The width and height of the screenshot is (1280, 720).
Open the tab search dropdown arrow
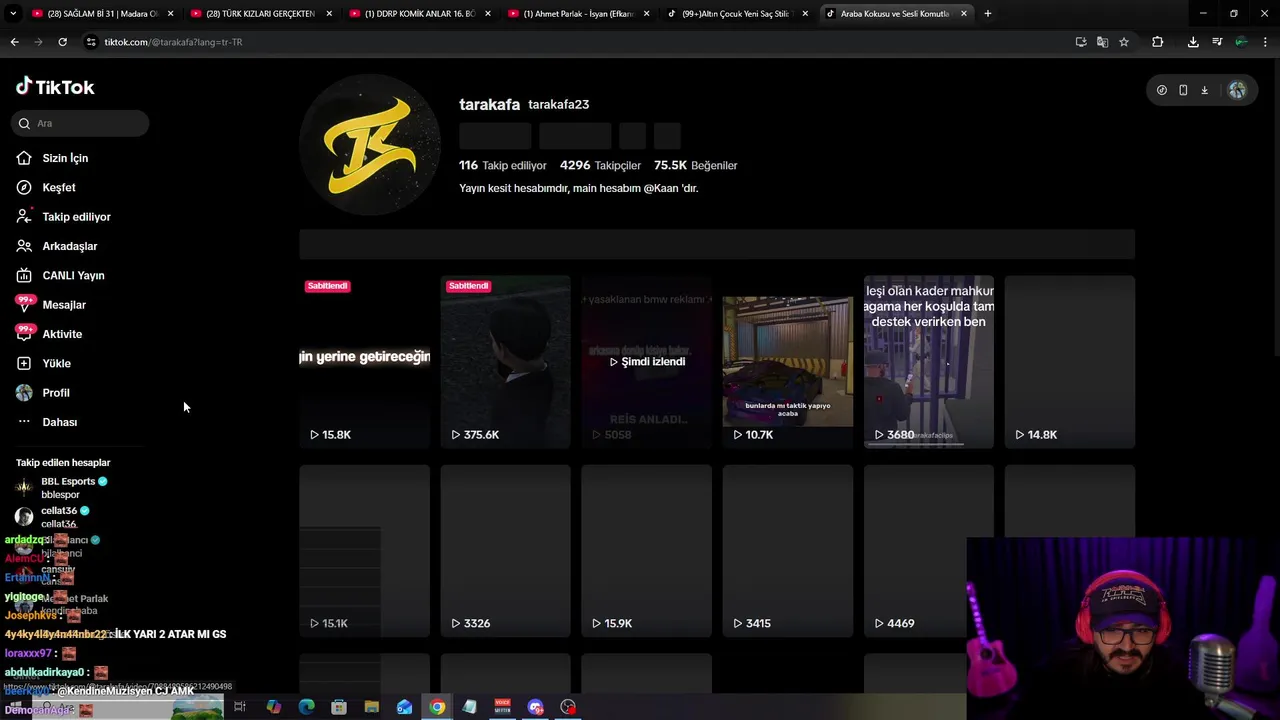coord(13,14)
